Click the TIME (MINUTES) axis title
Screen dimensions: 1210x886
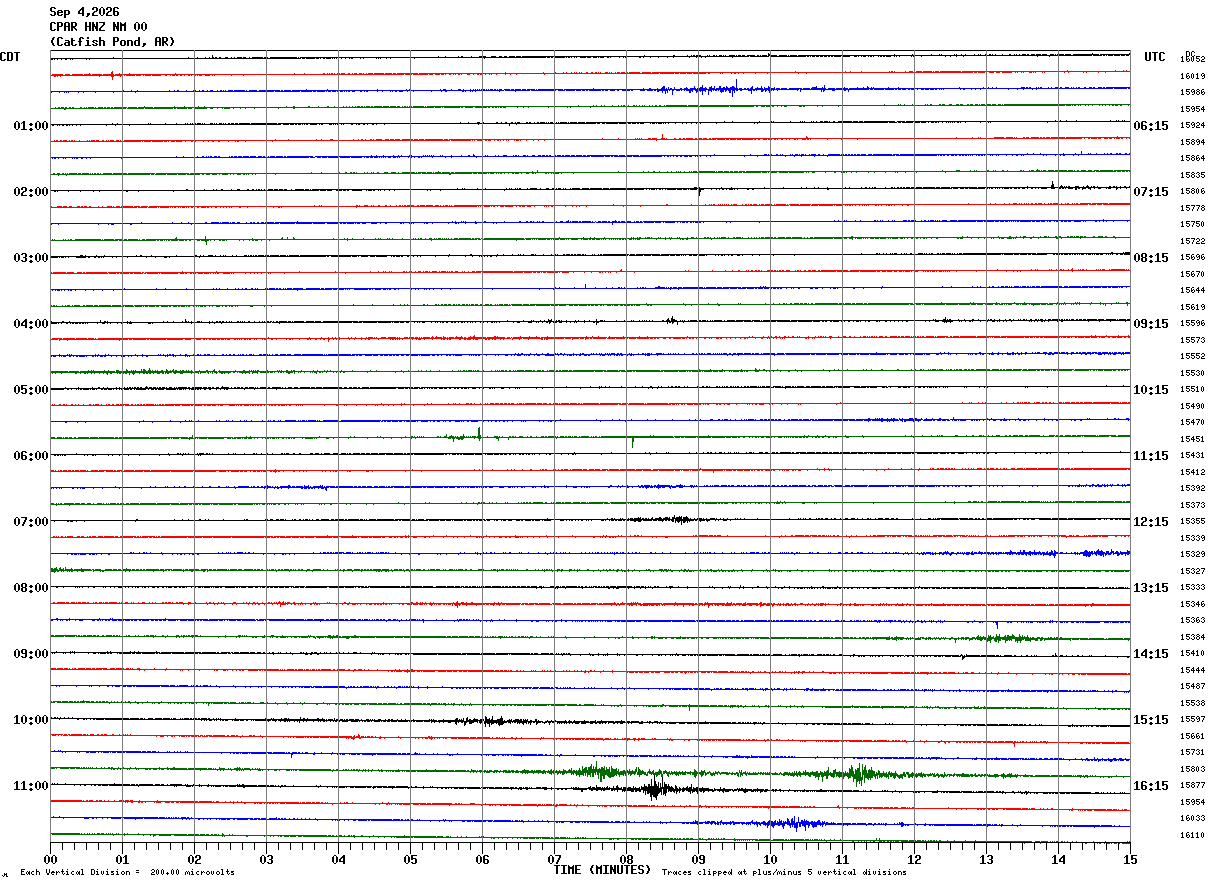click(604, 870)
